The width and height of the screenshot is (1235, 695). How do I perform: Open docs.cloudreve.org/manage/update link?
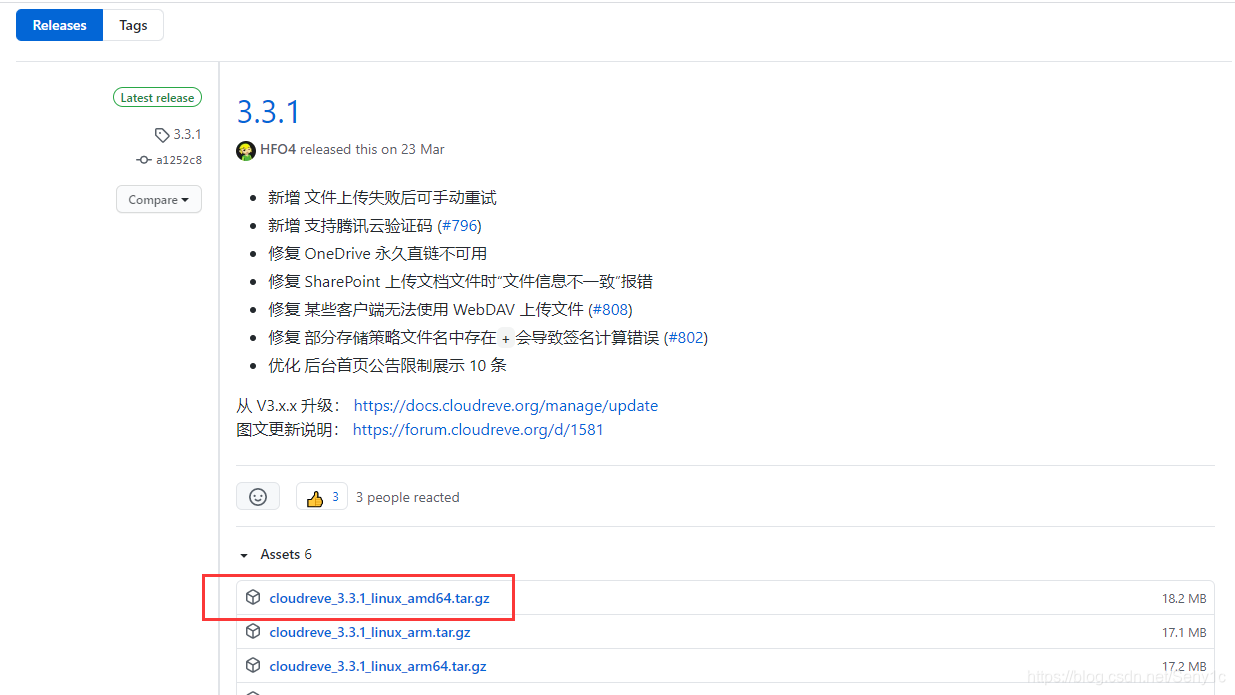506,405
